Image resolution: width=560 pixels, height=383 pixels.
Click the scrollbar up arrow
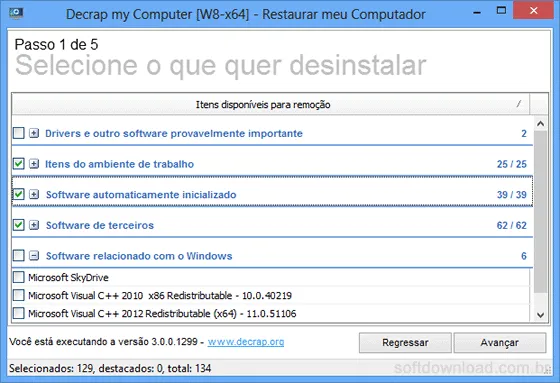pyautogui.click(x=540, y=124)
